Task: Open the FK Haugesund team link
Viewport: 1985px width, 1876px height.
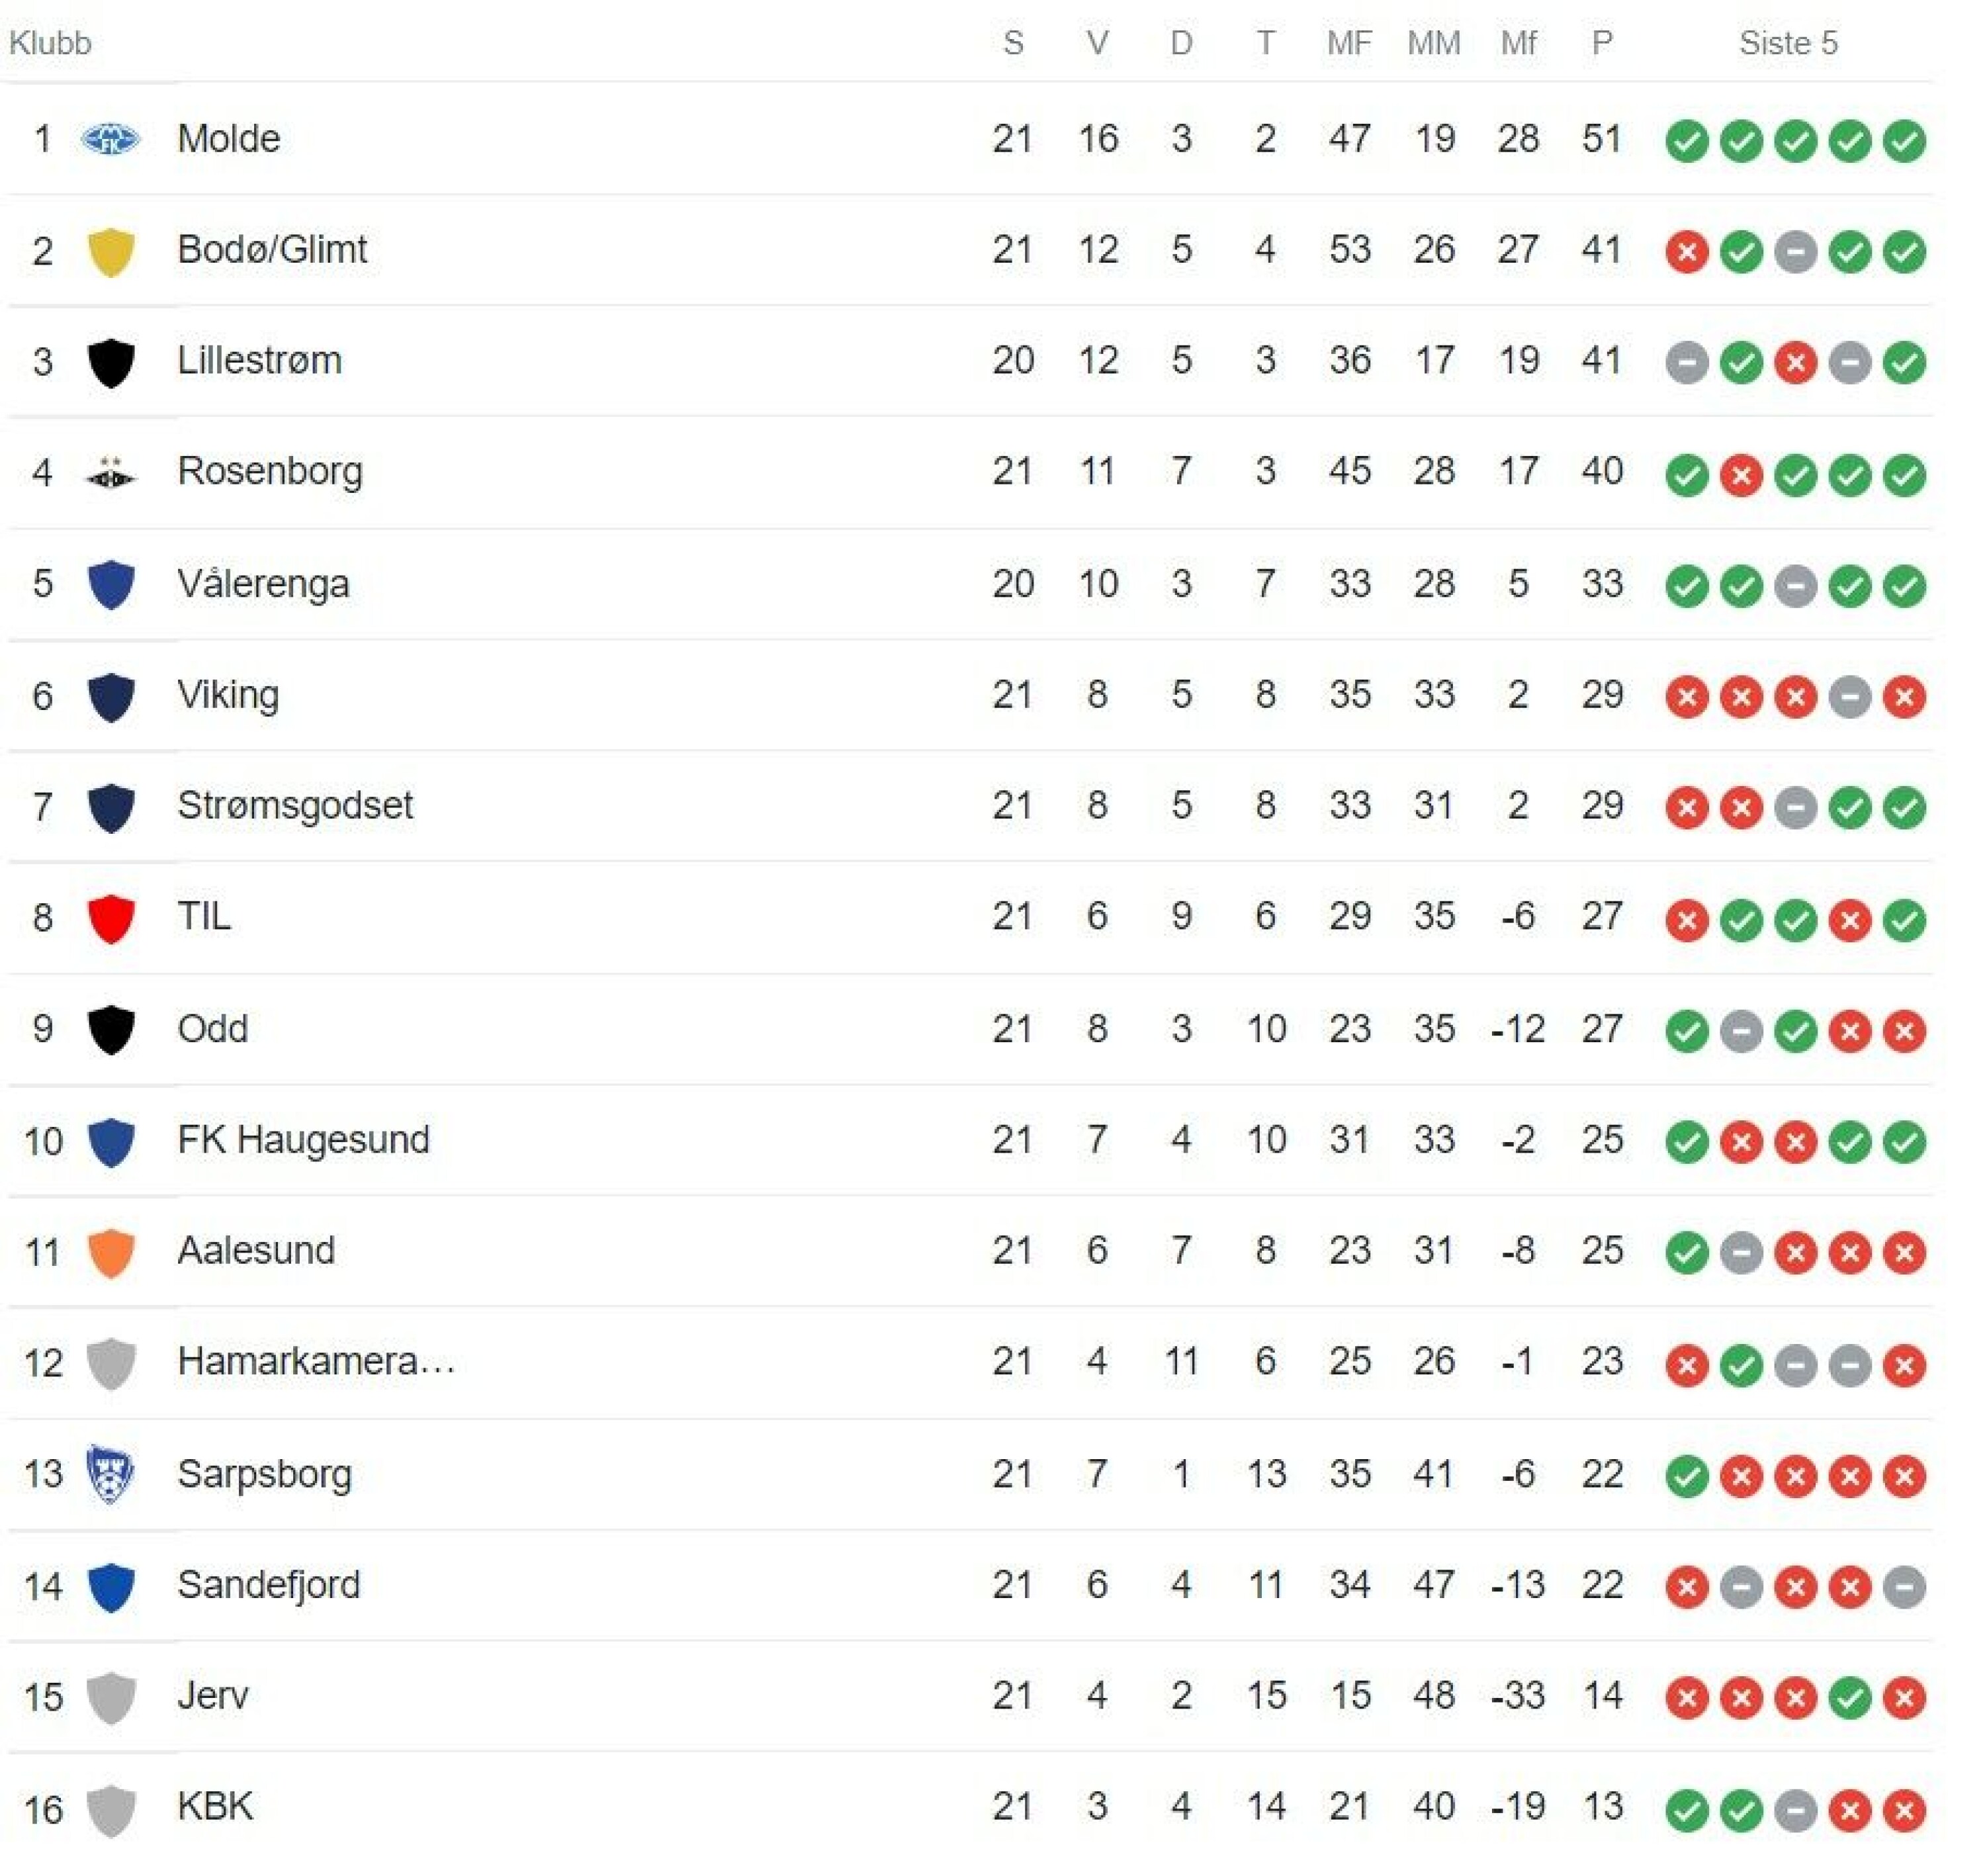Action: [303, 1140]
